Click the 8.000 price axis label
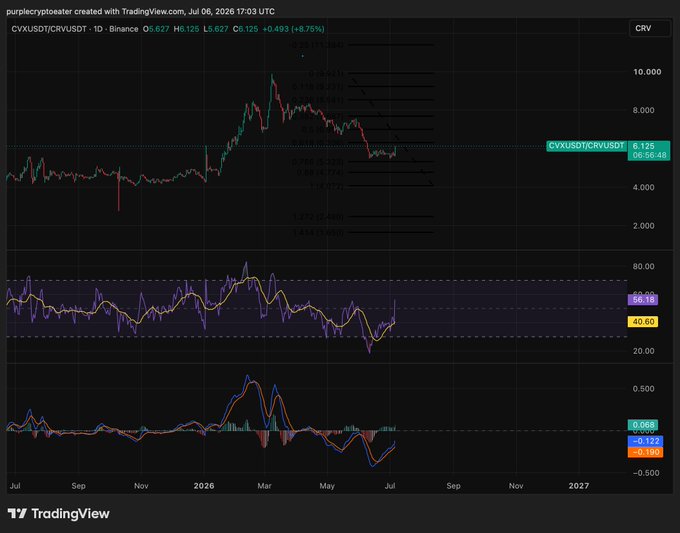680x533 pixels. [644, 110]
